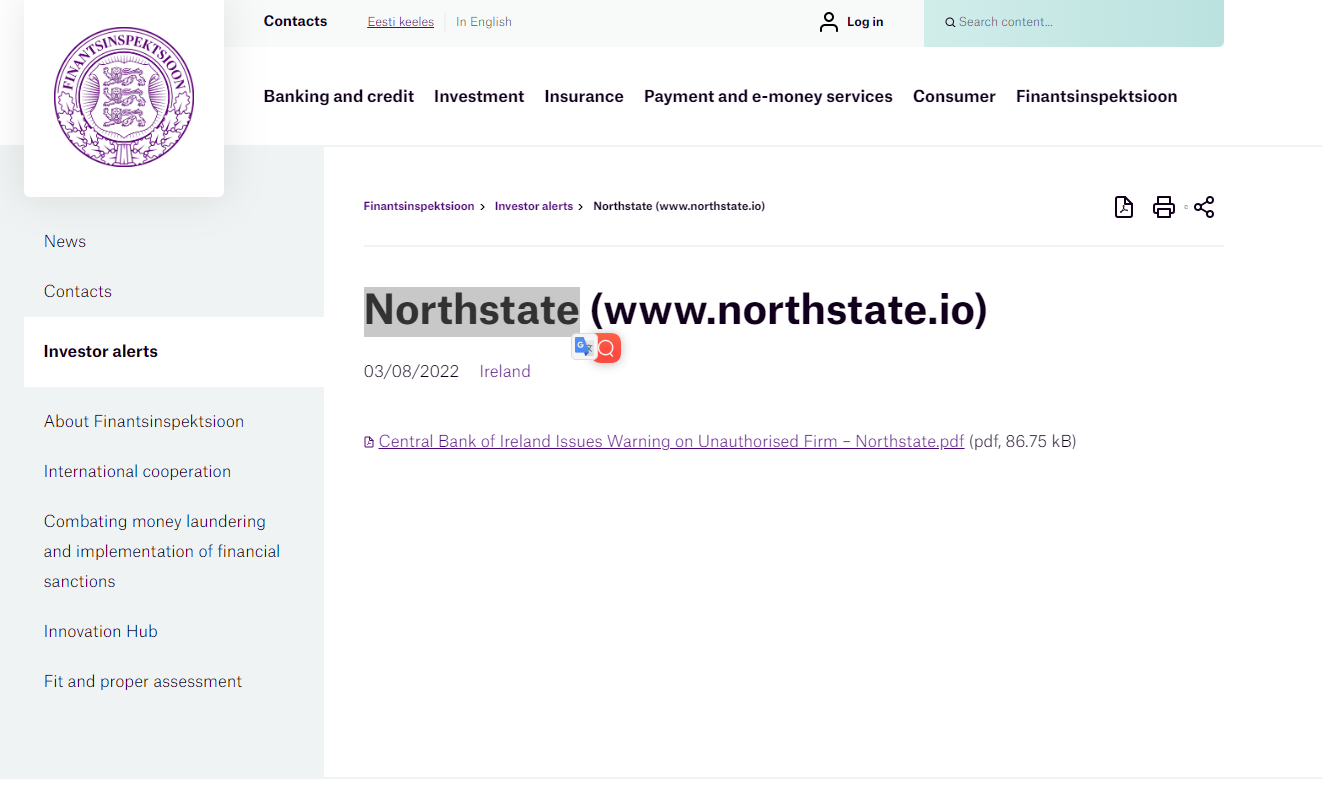Screen dimensions: 1322x789
Task: Open Fit and proper assessment page
Action: [x=143, y=681]
